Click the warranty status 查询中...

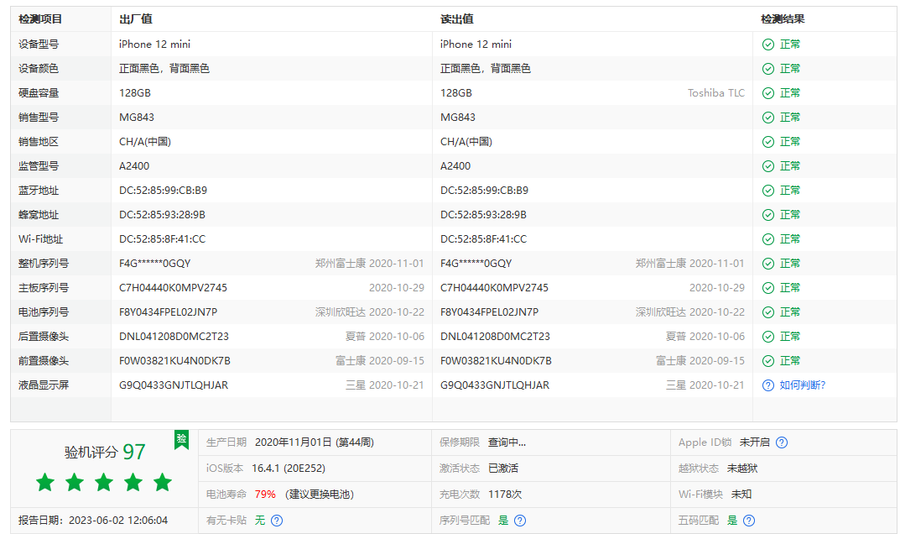(x=507, y=443)
